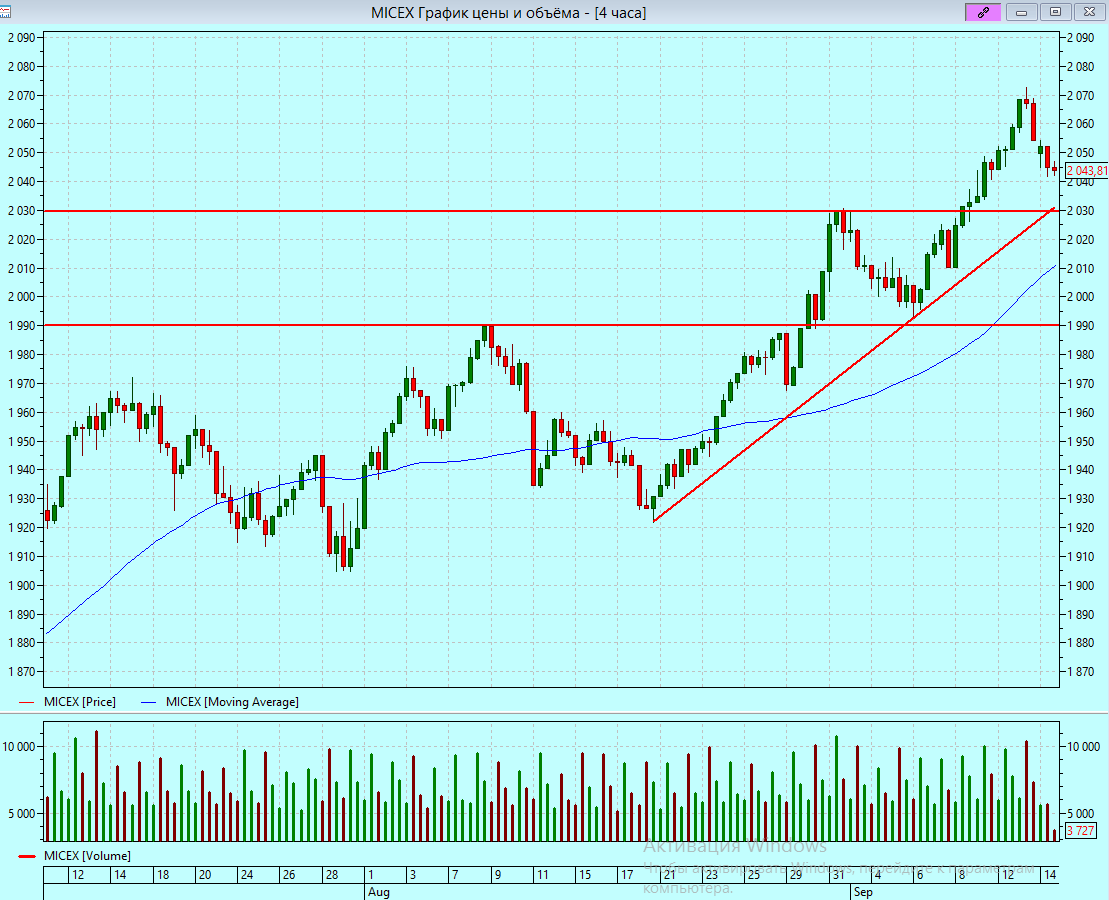
Task: Click the 2 090 label on the left price axis
Action: click(x=21, y=38)
